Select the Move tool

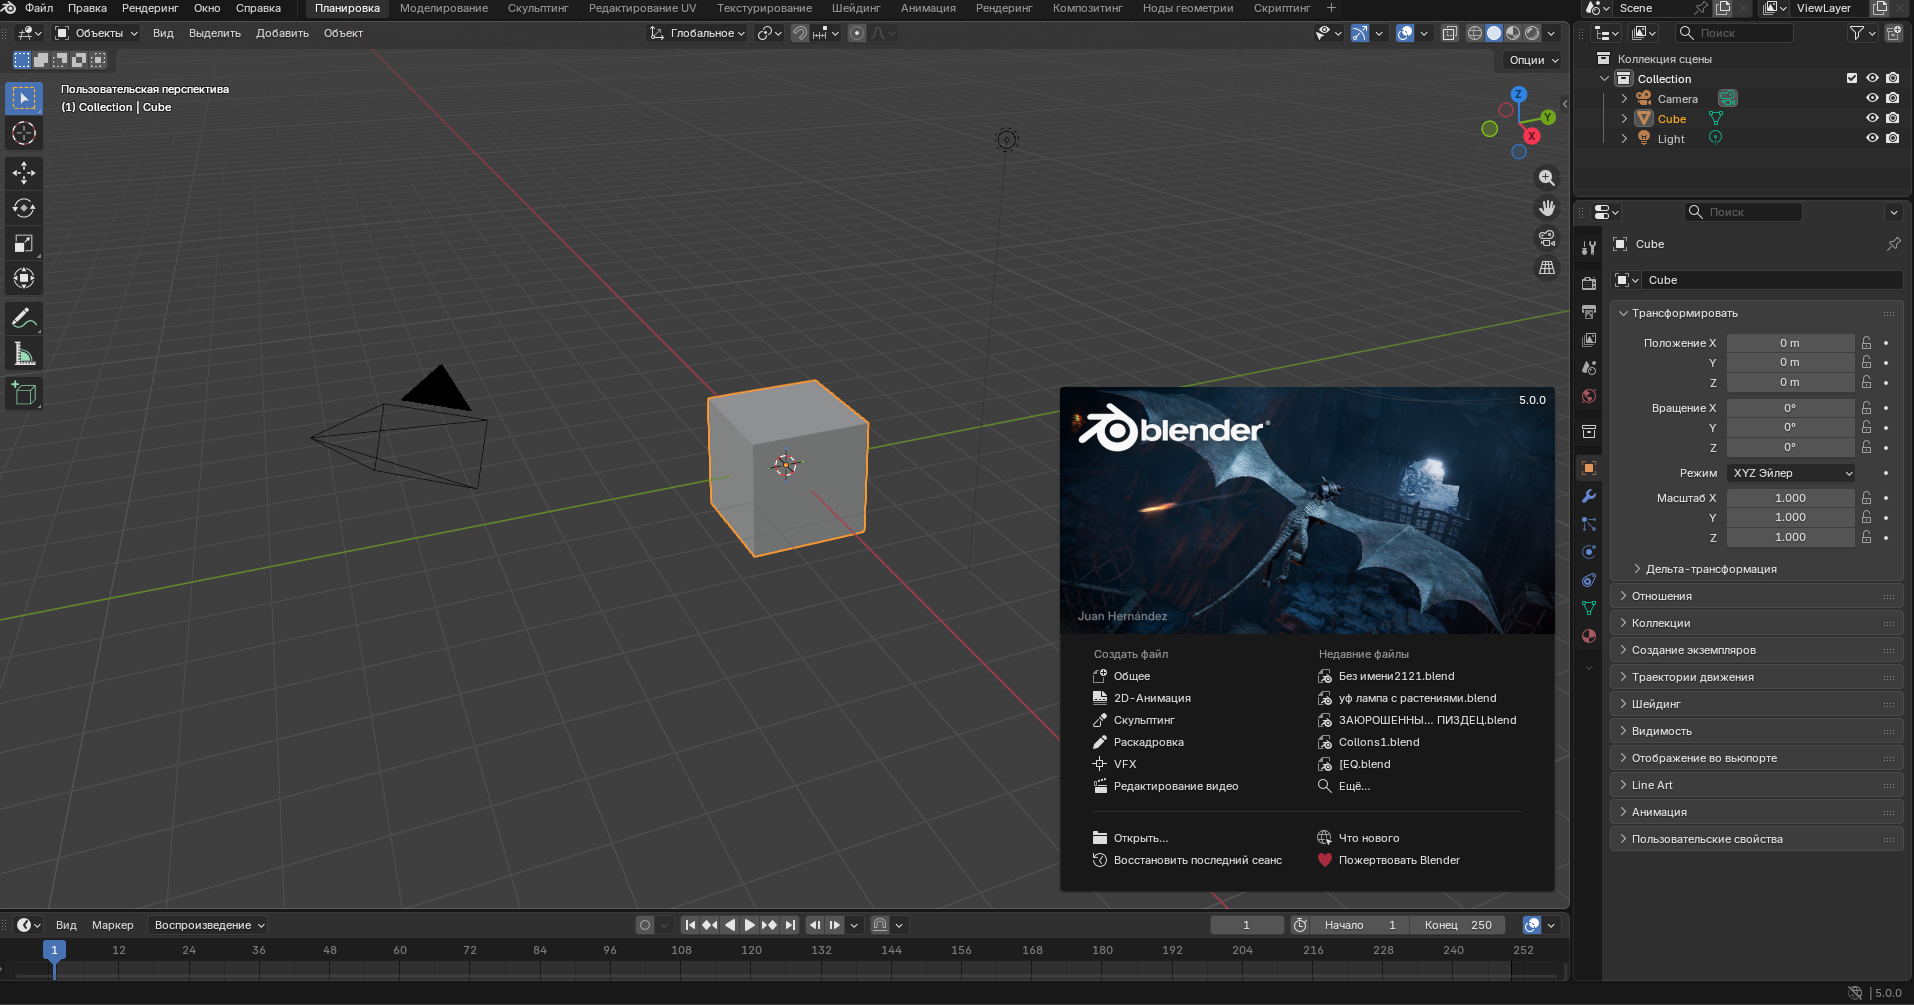(x=24, y=173)
